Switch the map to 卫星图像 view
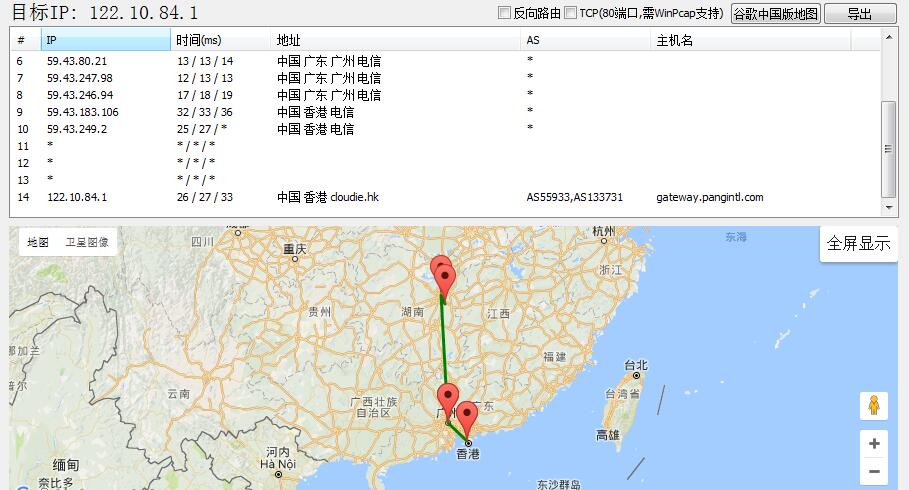Viewport: 909px width, 490px height. (x=87, y=242)
